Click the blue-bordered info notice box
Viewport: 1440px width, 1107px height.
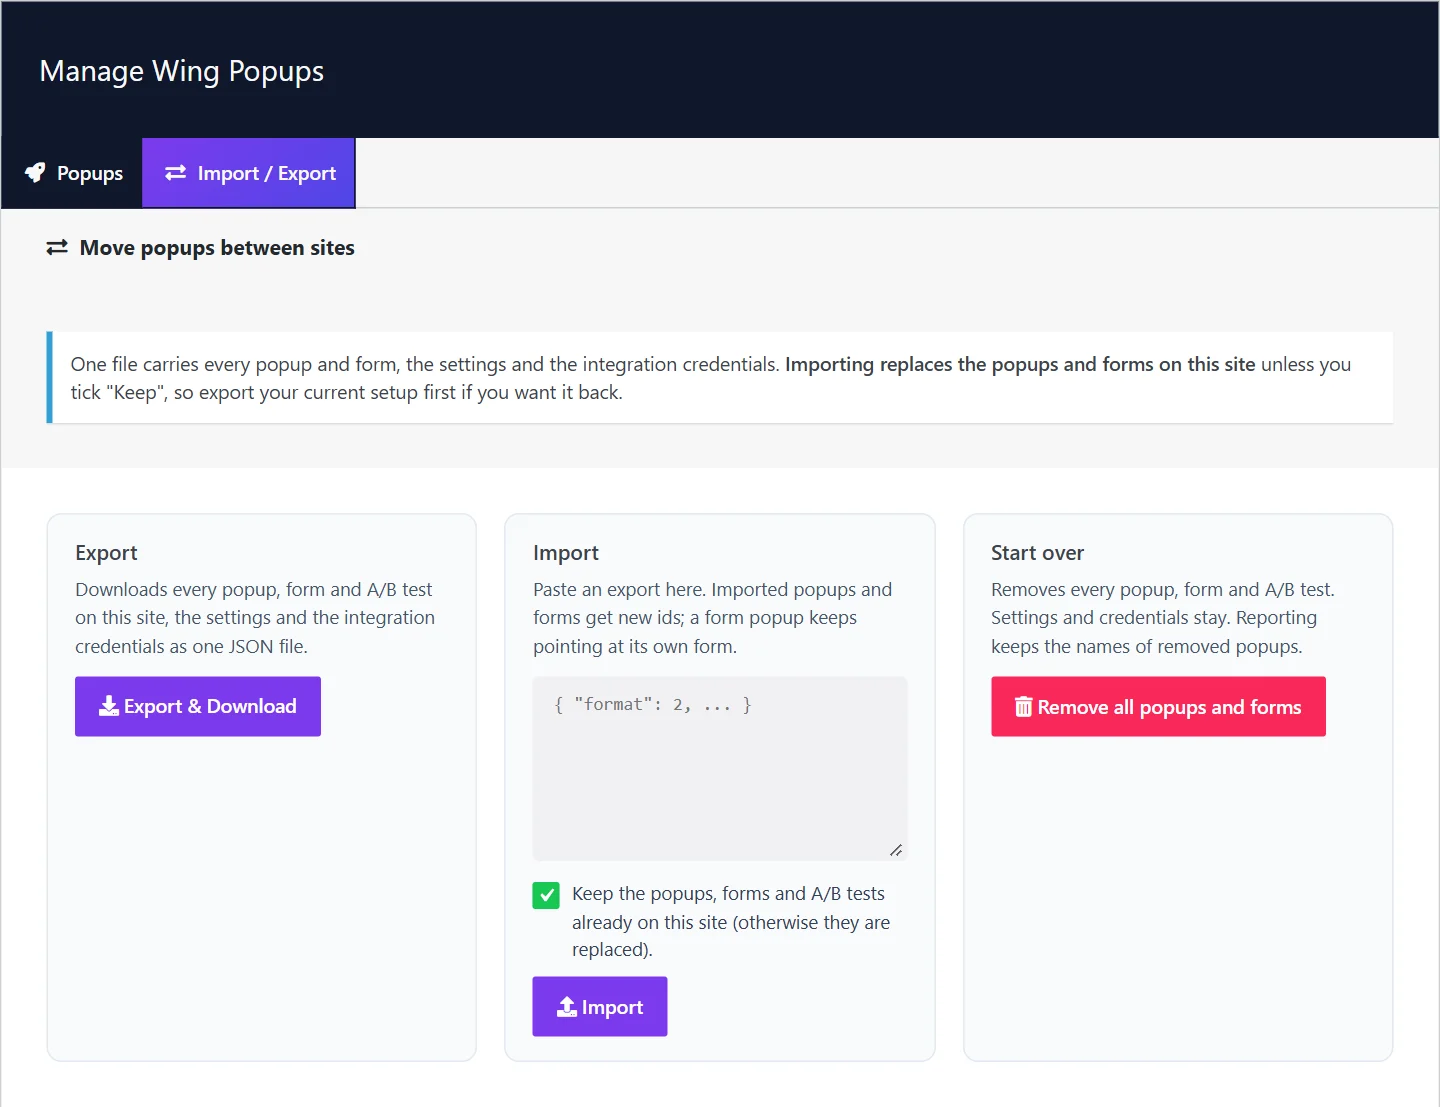click(x=720, y=378)
